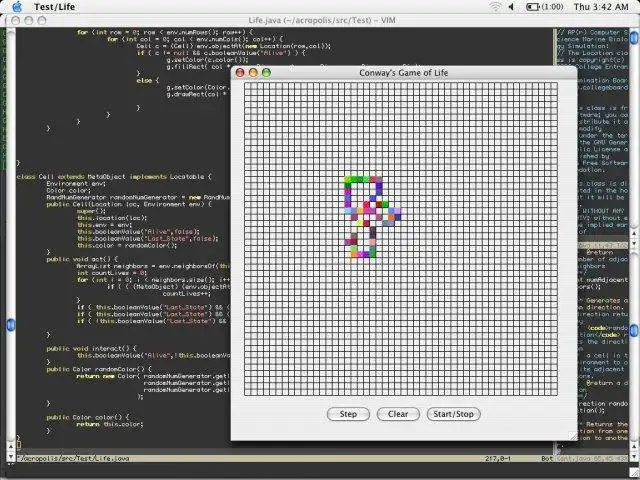This screenshot has width=640, height=480.
Task: Click the upper-right VIM pane scrollbar thumb
Action: point(634,38)
